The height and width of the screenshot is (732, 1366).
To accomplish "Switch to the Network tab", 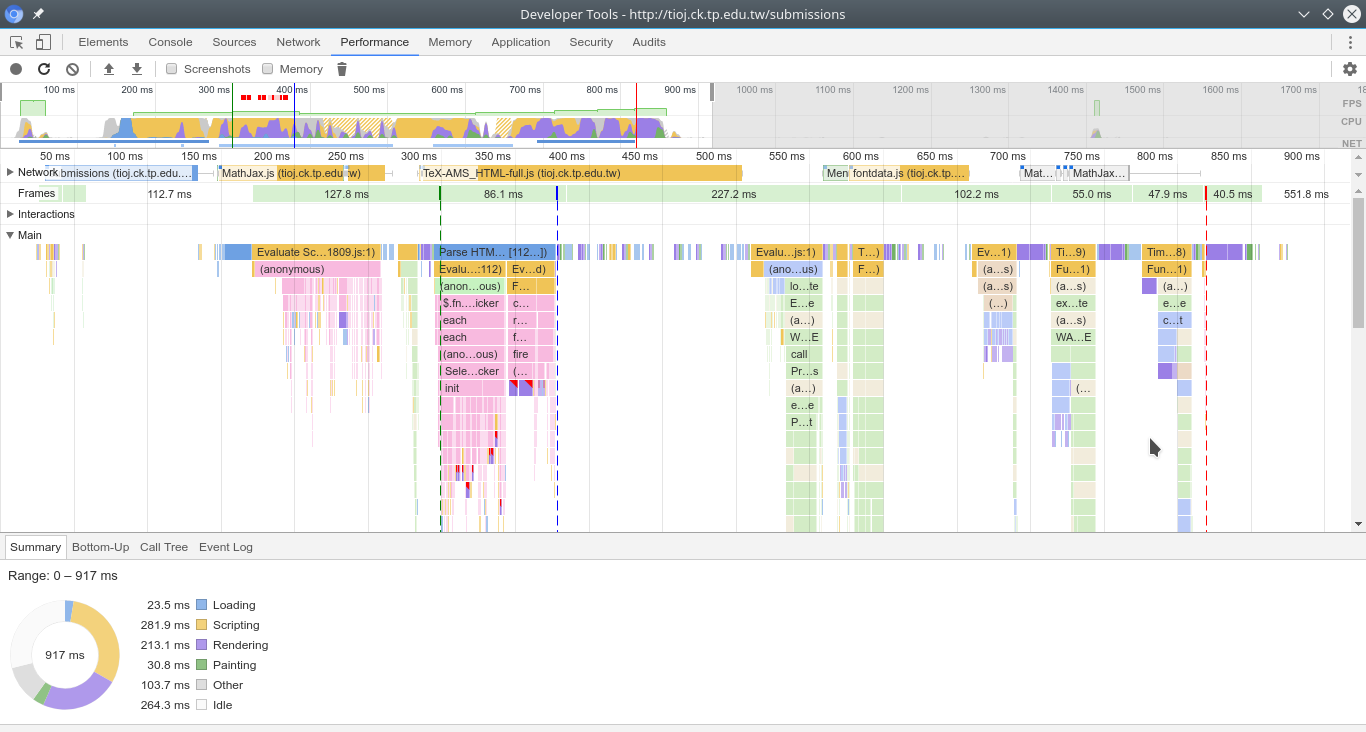I will [298, 42].
